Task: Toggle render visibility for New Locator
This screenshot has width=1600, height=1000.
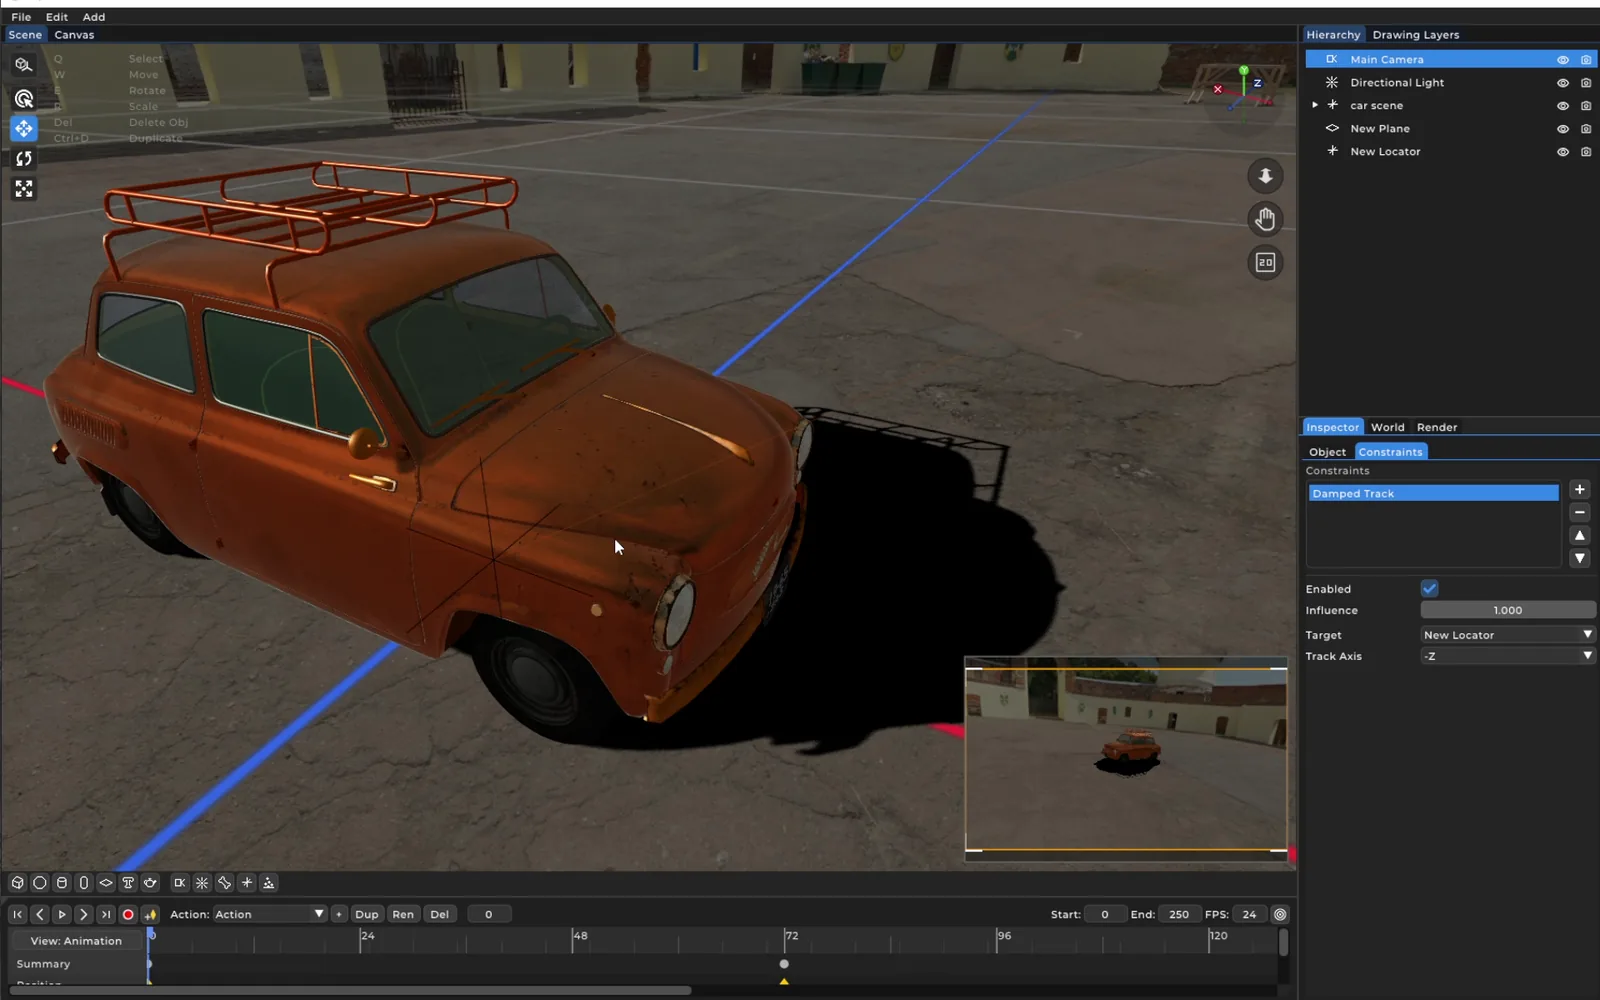Action: [1586, 152]
